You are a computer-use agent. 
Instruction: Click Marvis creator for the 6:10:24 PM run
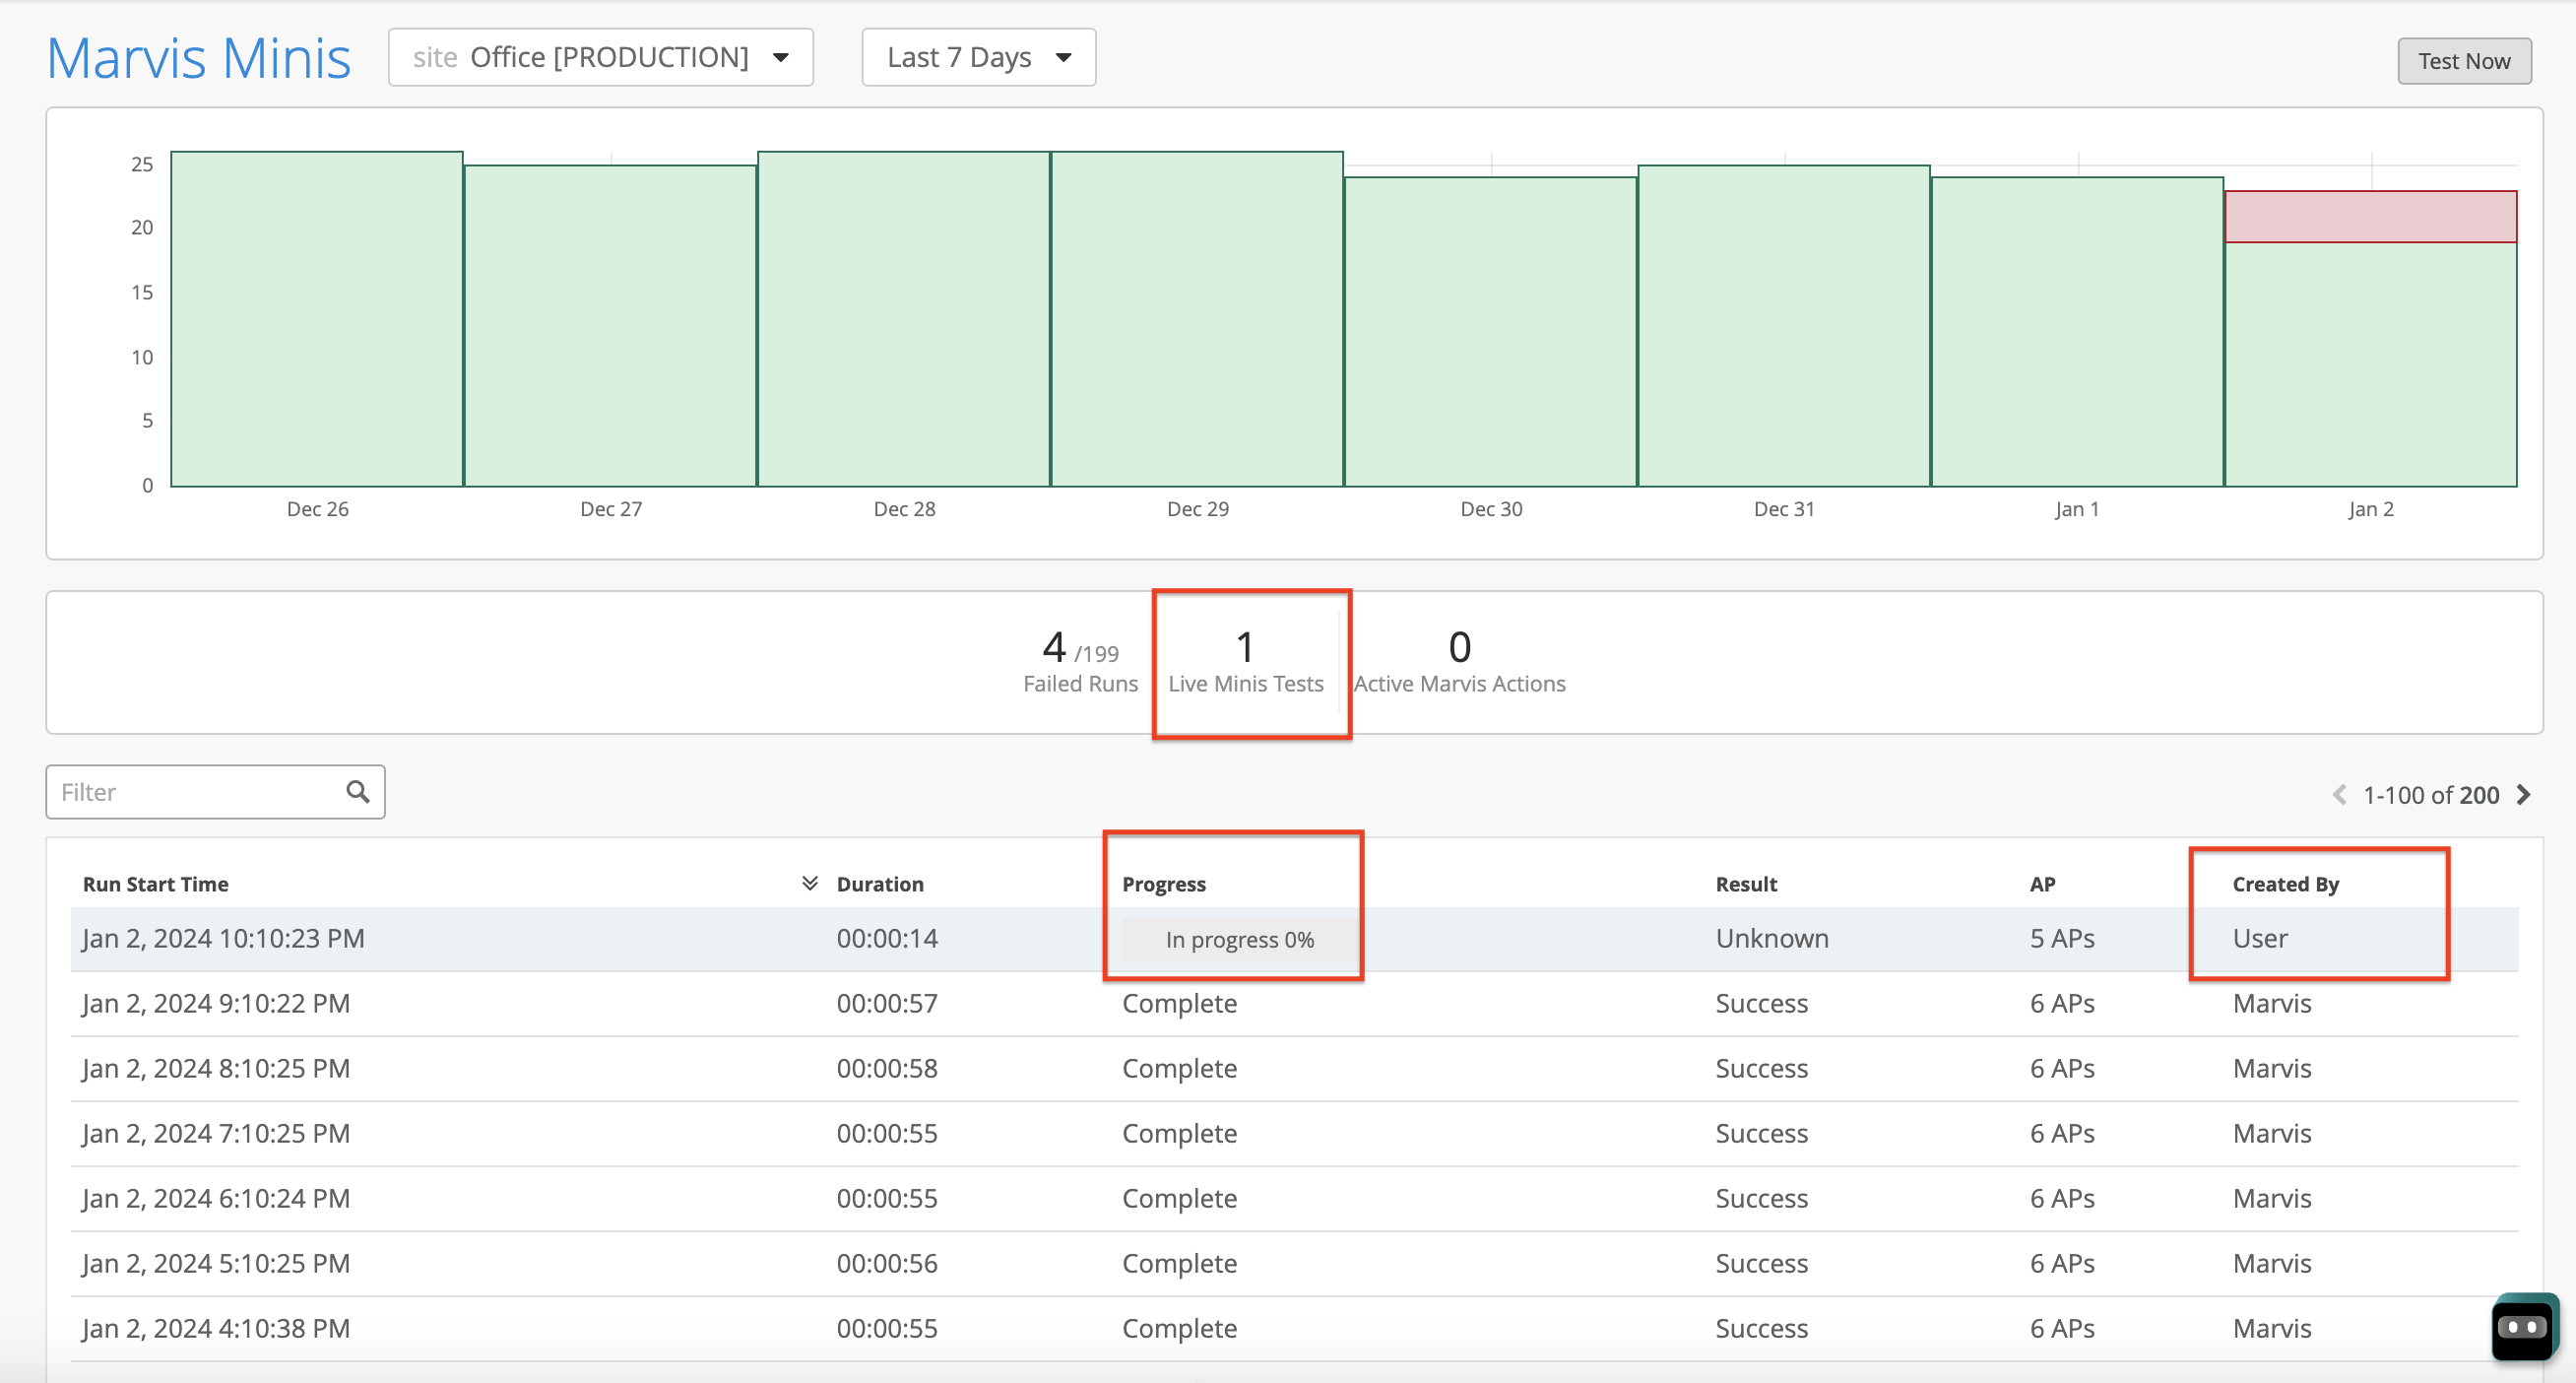[2272, 1198]
